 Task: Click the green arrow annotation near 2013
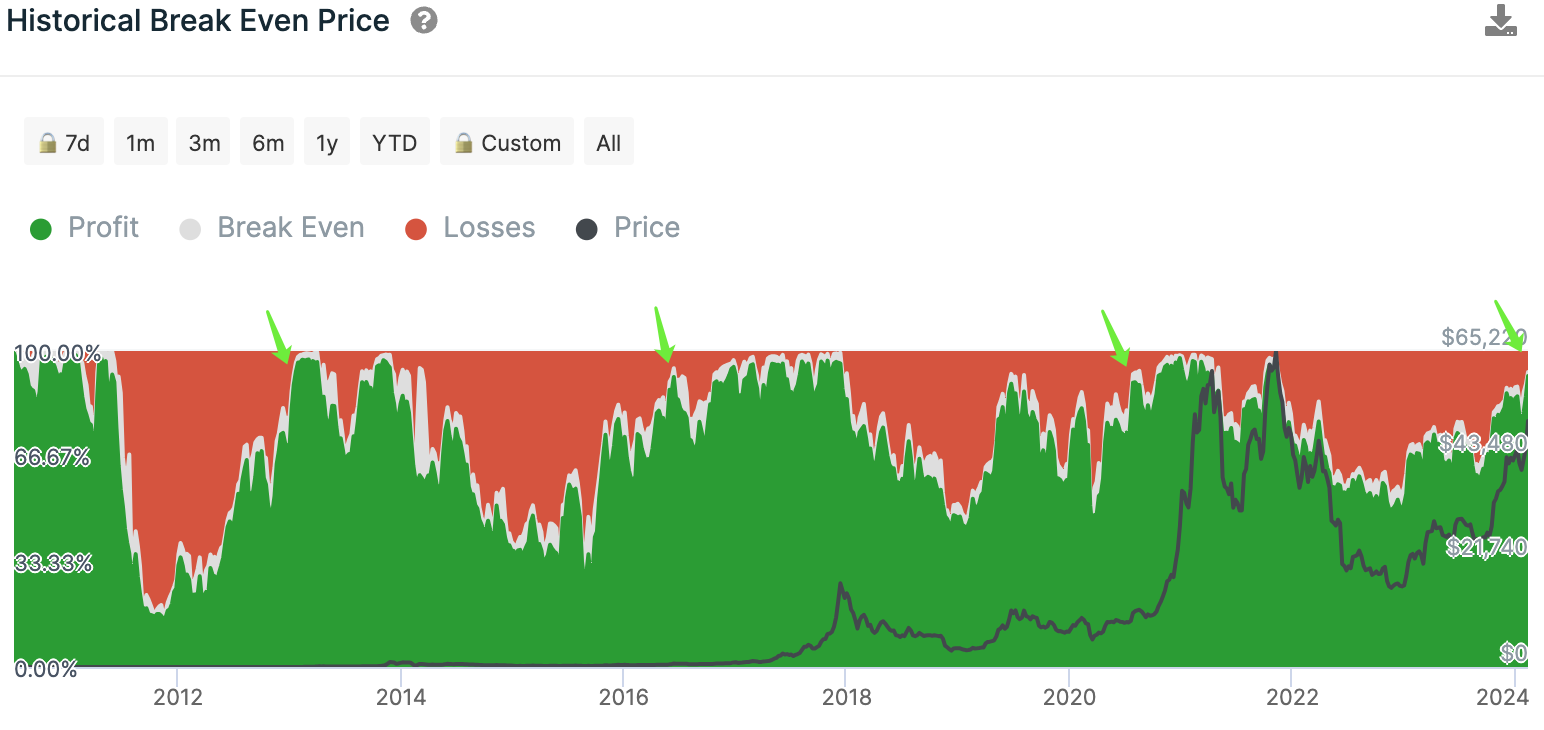point(277,336)
